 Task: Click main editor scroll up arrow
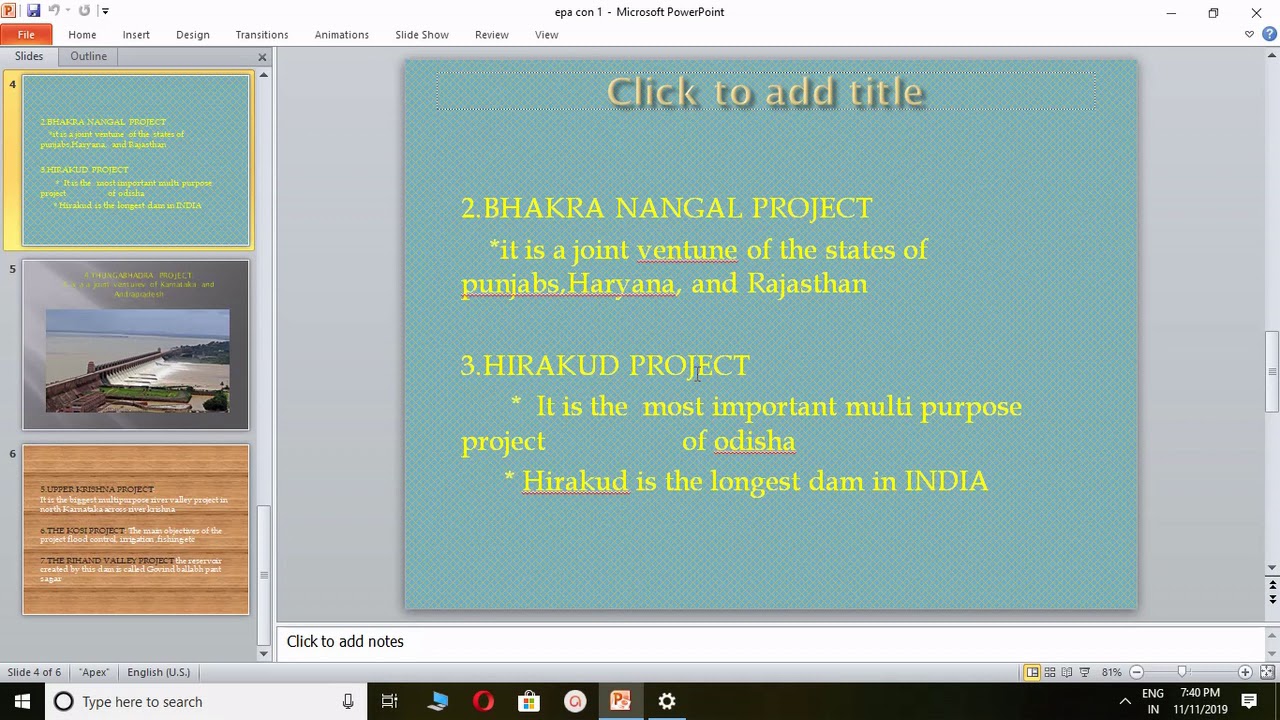(x=1272, y=55)
